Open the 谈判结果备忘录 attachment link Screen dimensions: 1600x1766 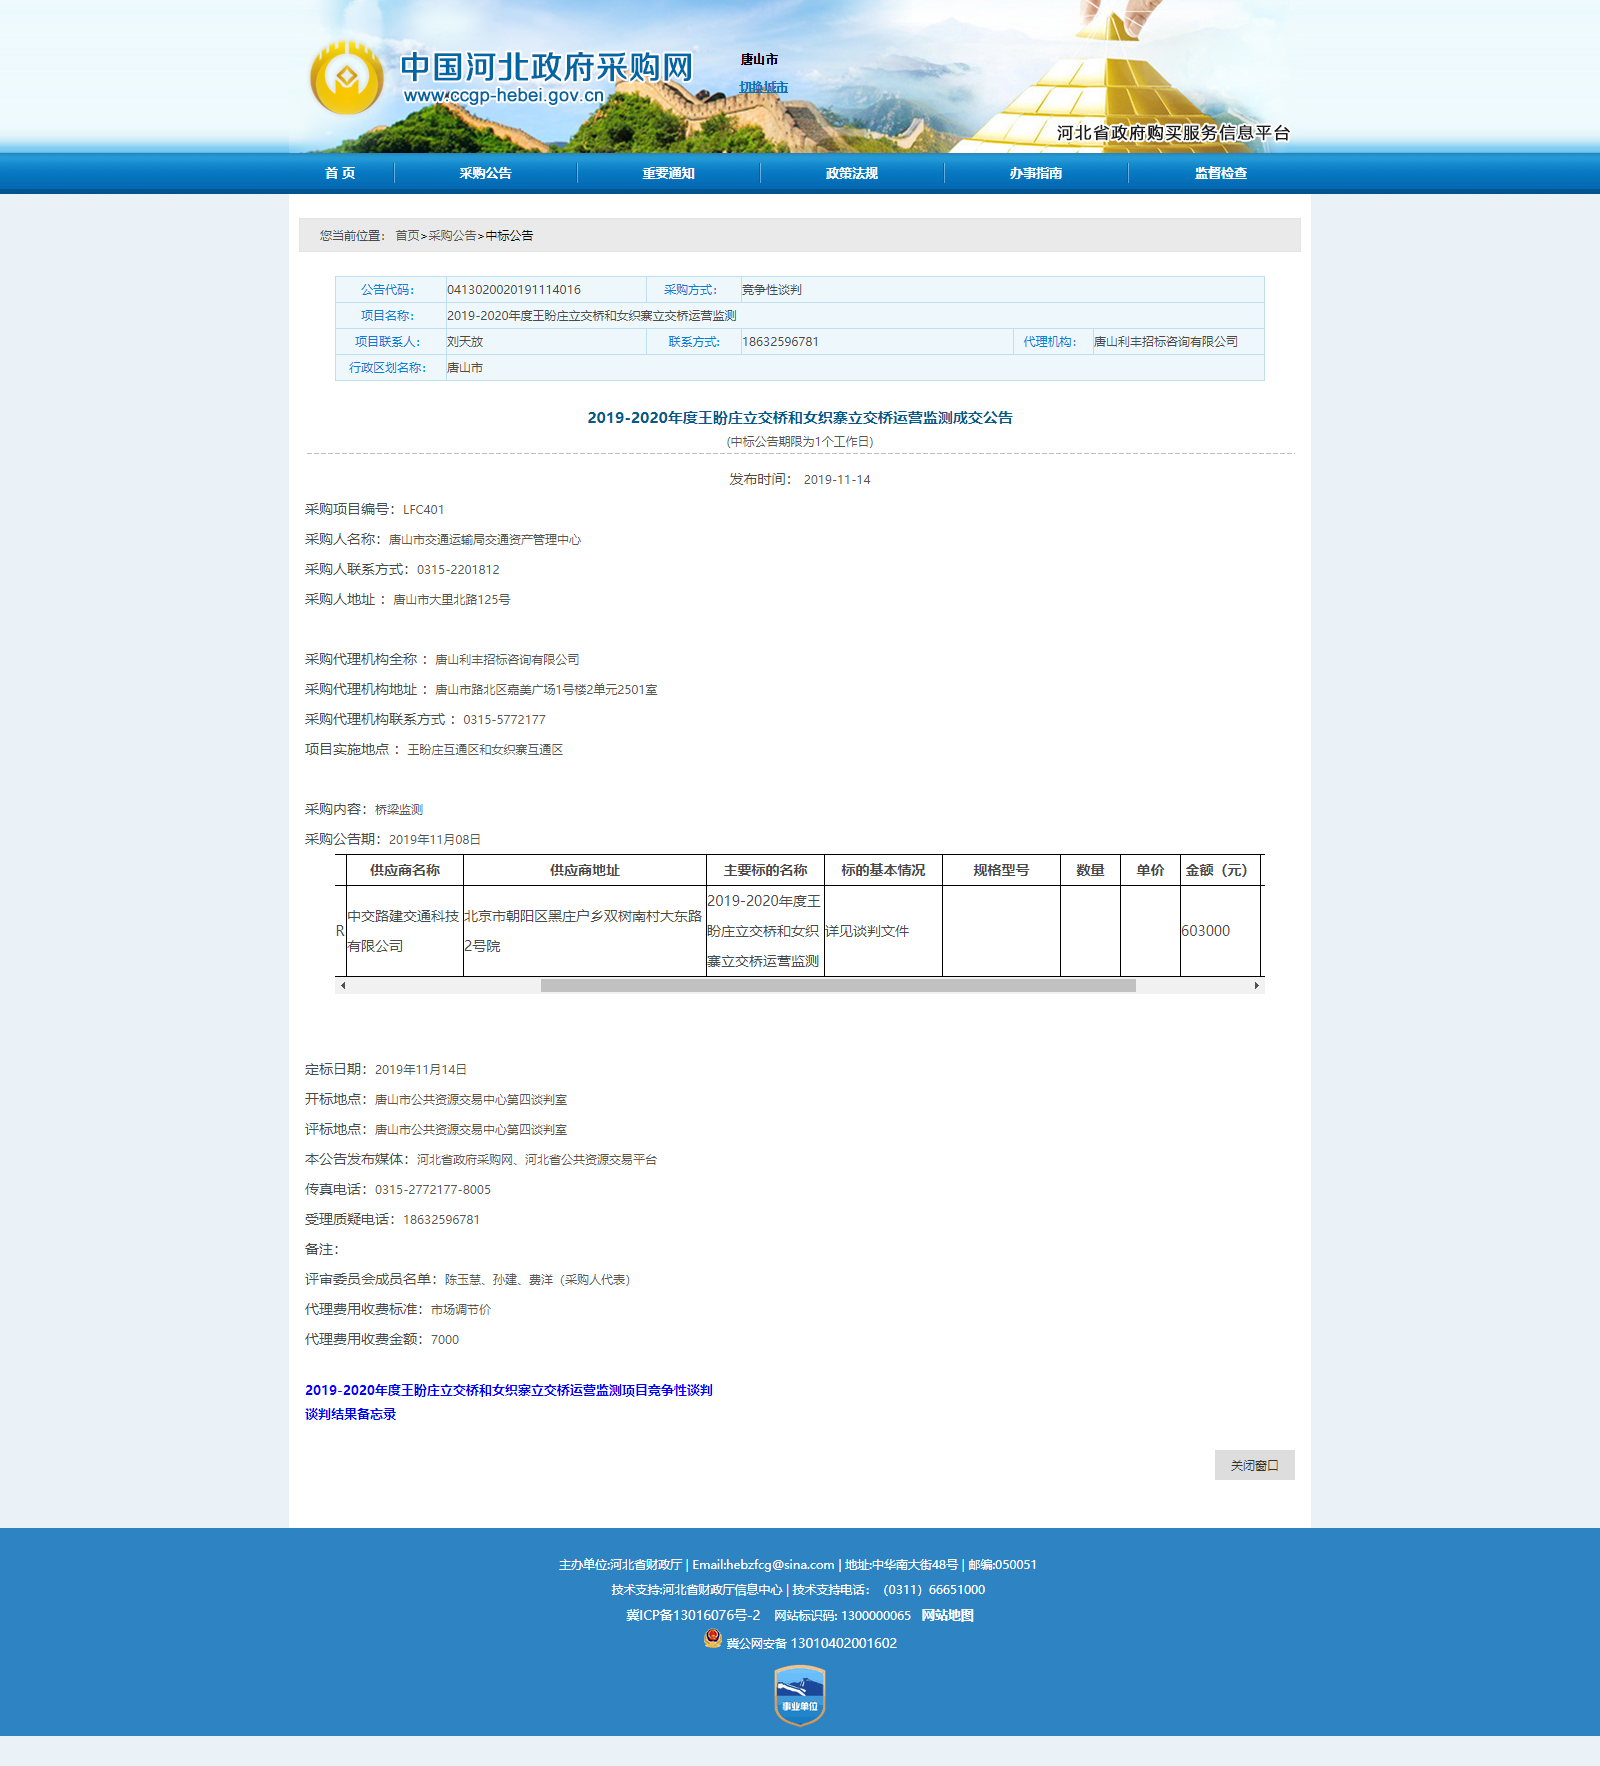(x=351, y=1414)
